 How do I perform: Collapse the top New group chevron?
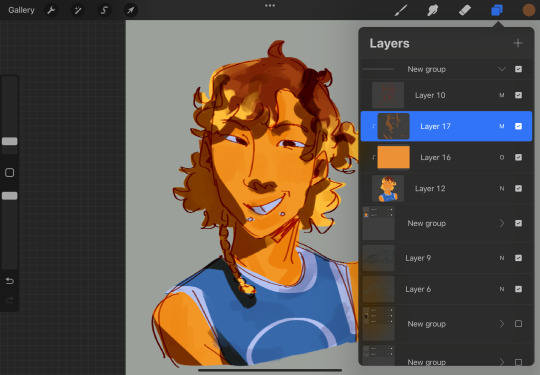502,69
